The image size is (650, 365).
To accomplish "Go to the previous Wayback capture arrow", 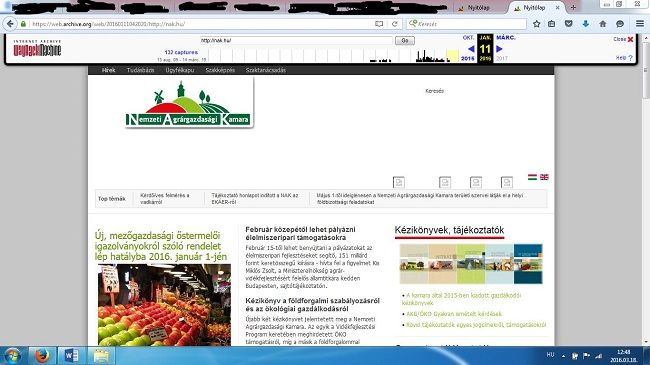I will click(471, 49).
